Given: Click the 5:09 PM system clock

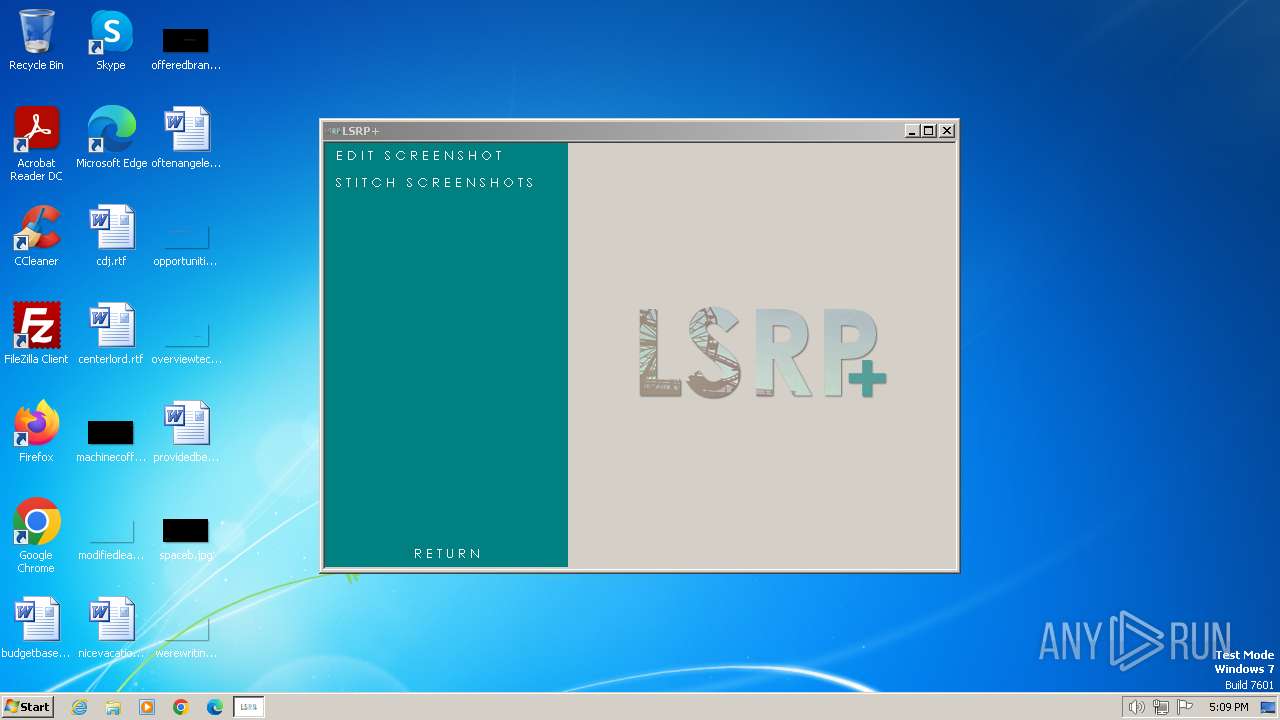Looking at the screenshot, I should [x=1228, y=707].
